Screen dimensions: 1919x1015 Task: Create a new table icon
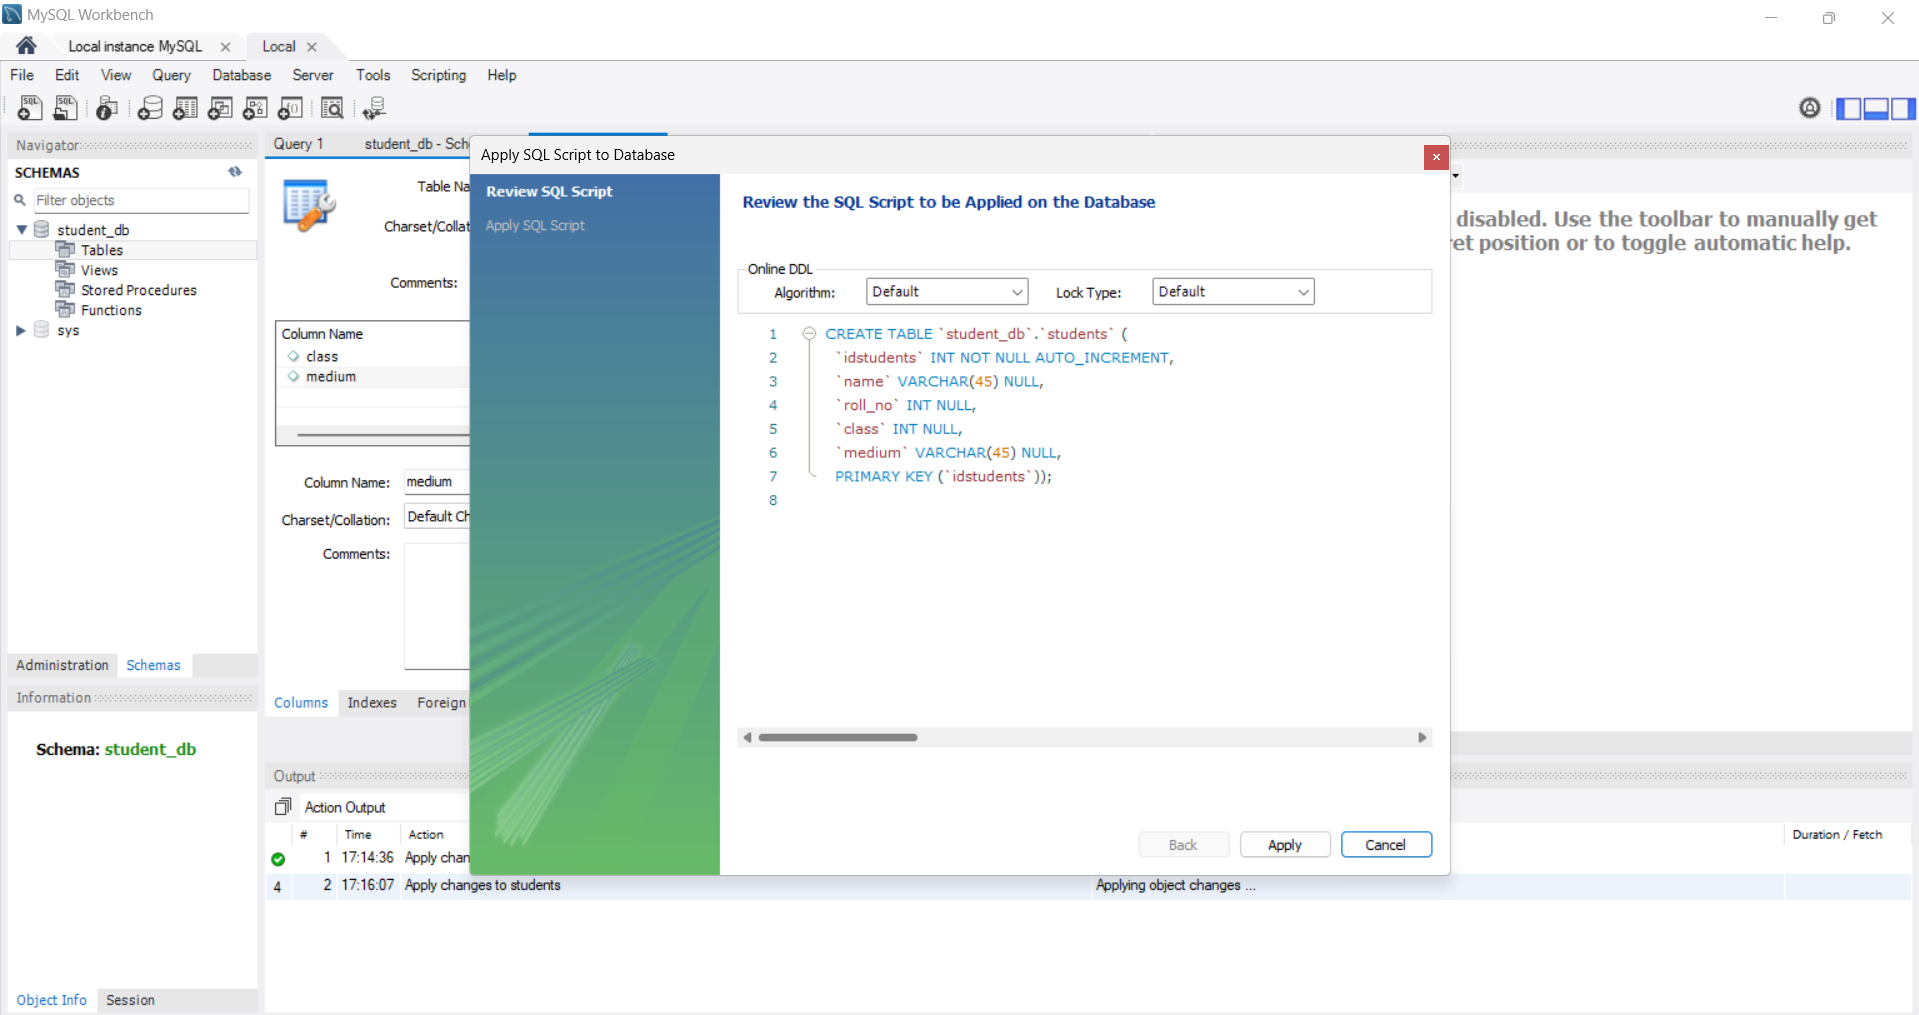click(x=185, y=108)
